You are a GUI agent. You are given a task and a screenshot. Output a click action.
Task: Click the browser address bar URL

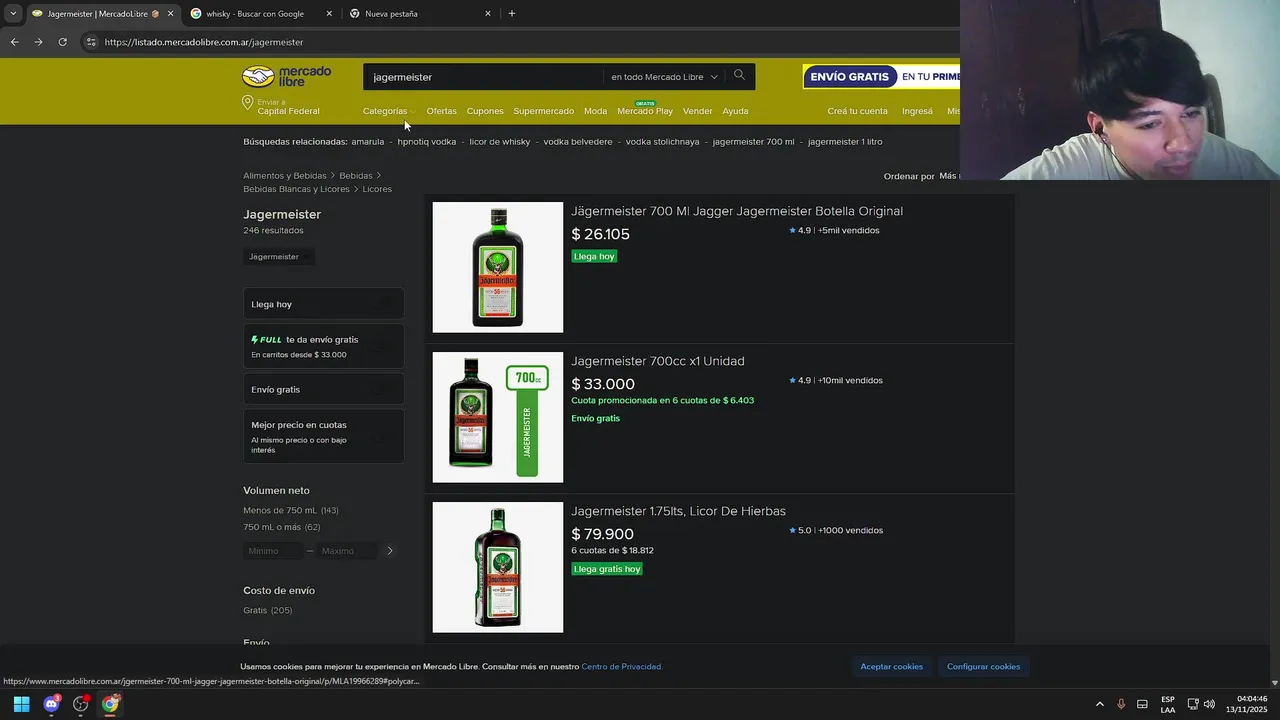204,42
